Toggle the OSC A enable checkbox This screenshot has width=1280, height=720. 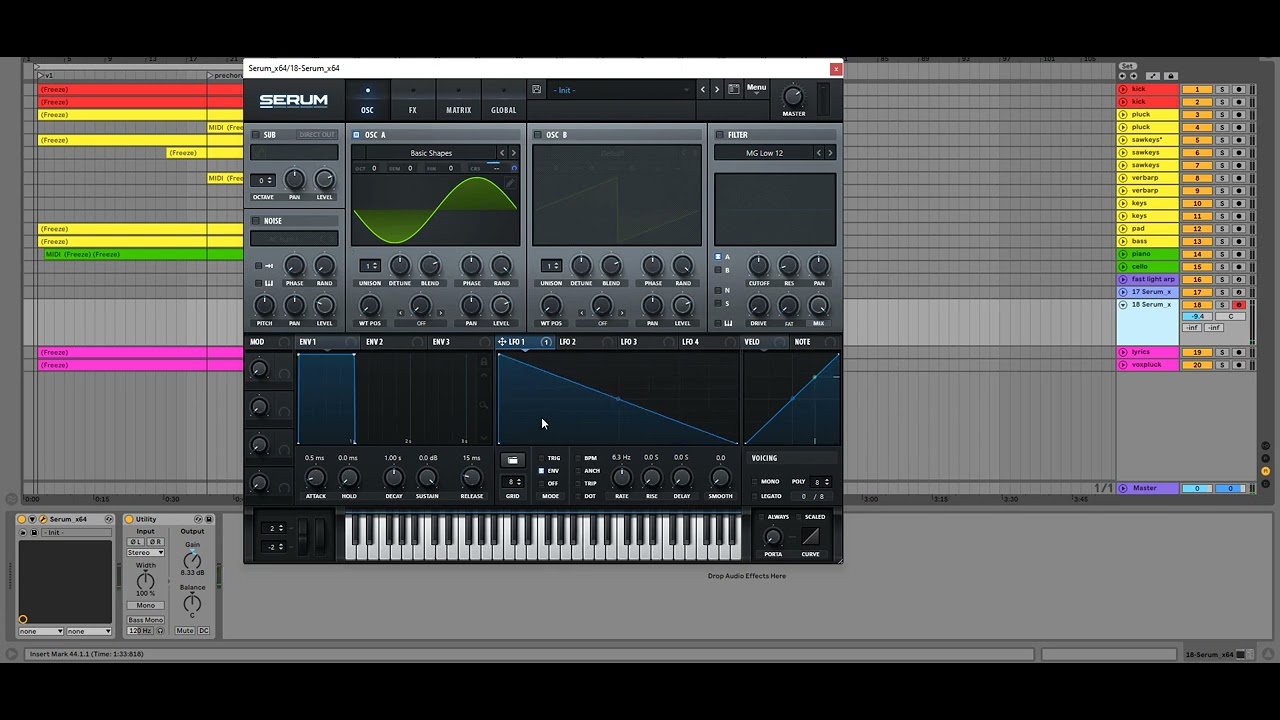tap(356, 135)
